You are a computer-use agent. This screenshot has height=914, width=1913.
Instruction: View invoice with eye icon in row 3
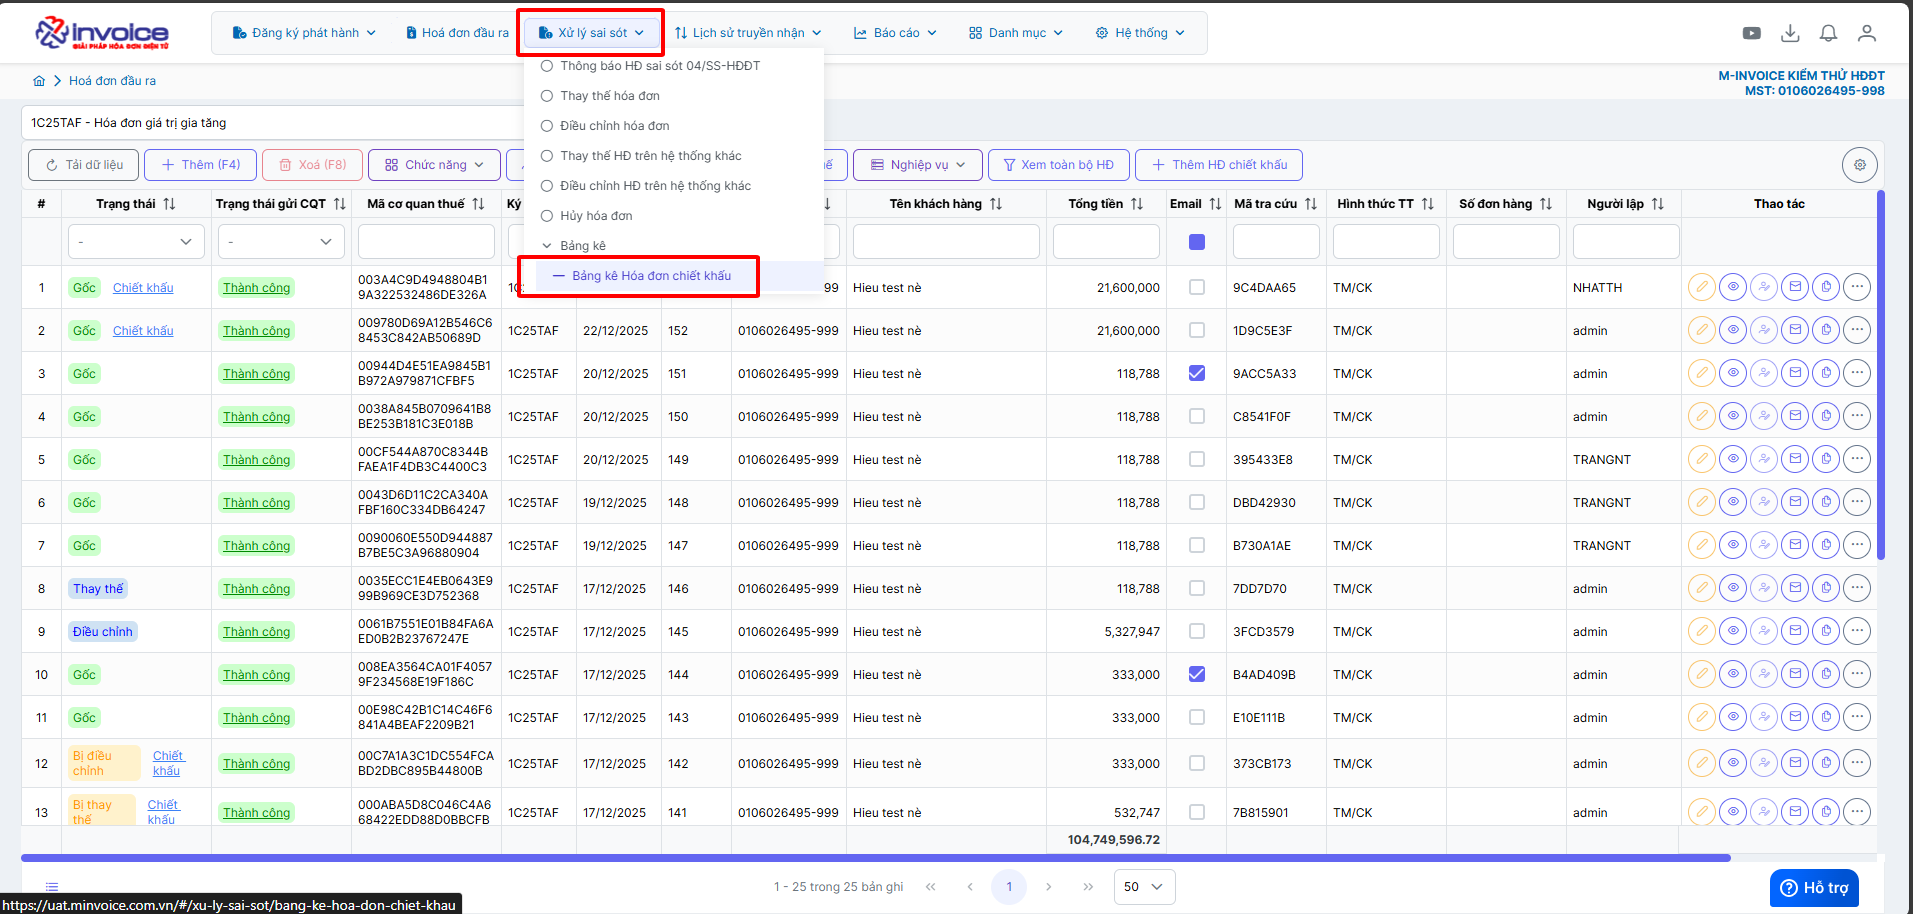(x=1733, y=374)
